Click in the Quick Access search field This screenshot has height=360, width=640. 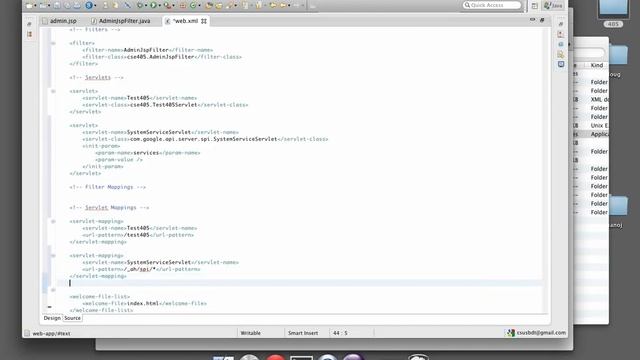pos(492,5)
